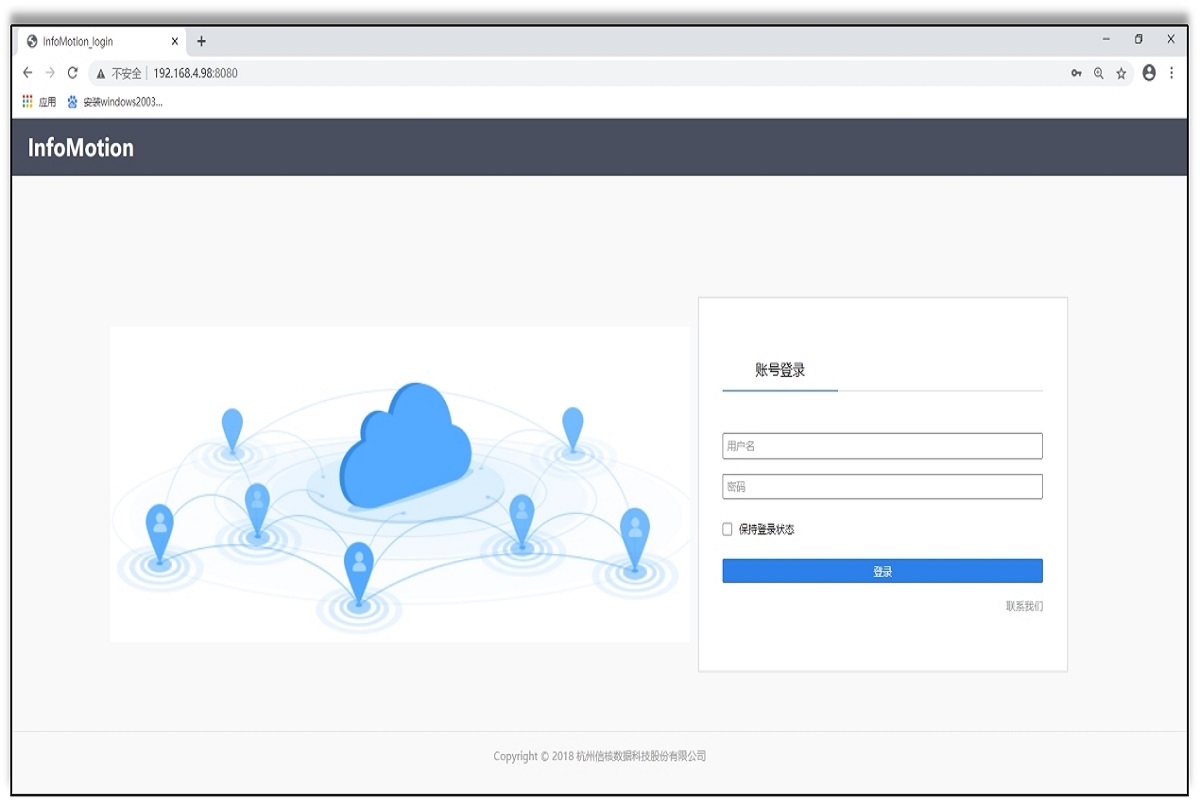
Task: Click the zoom magnifier icon in address bar
Action: click(1099, 73)
